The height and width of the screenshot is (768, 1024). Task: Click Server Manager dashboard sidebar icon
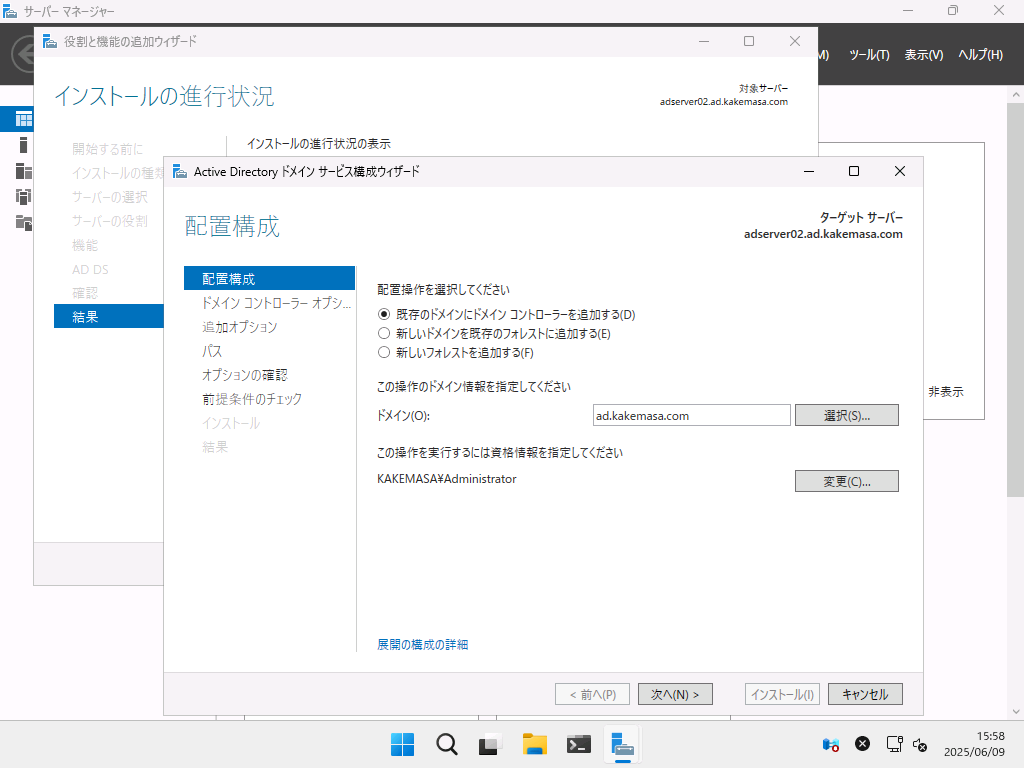[x=24, y=119]
